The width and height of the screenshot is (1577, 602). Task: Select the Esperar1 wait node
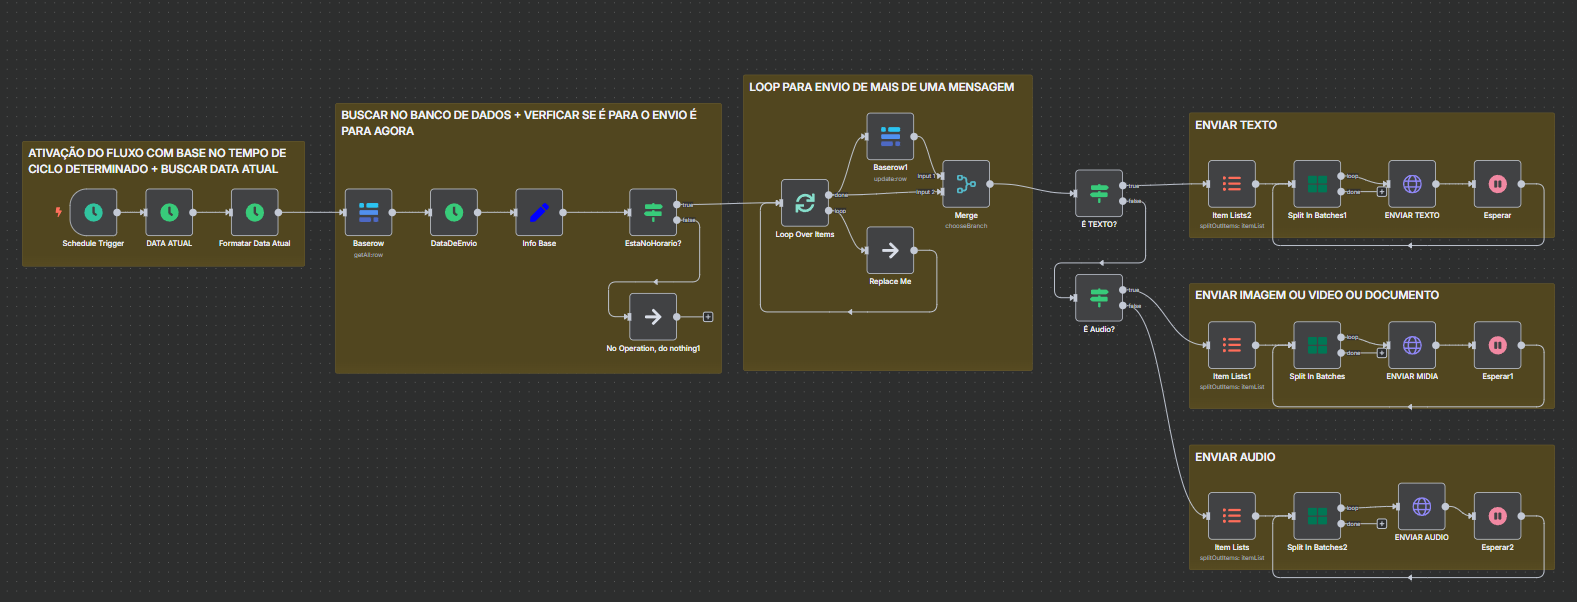pyautogui.click(x=1497, y=345)
